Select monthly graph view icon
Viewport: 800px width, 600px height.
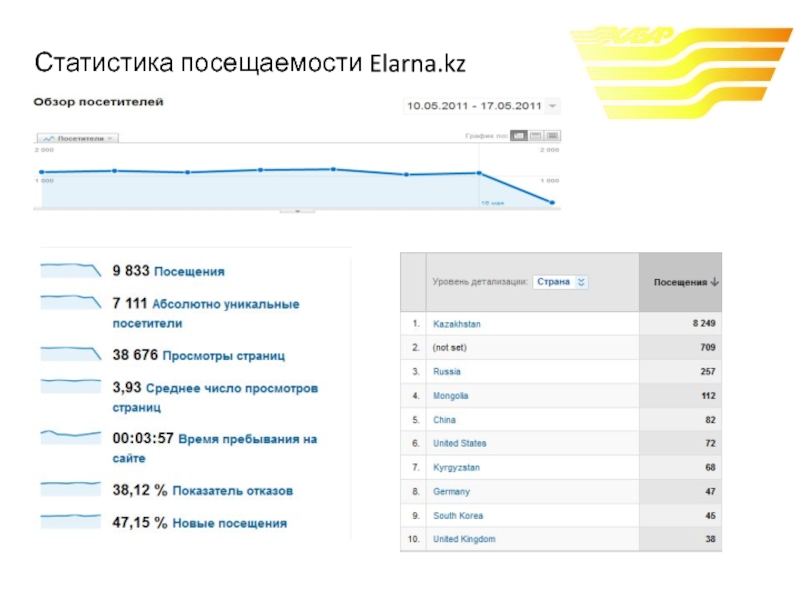553,136
